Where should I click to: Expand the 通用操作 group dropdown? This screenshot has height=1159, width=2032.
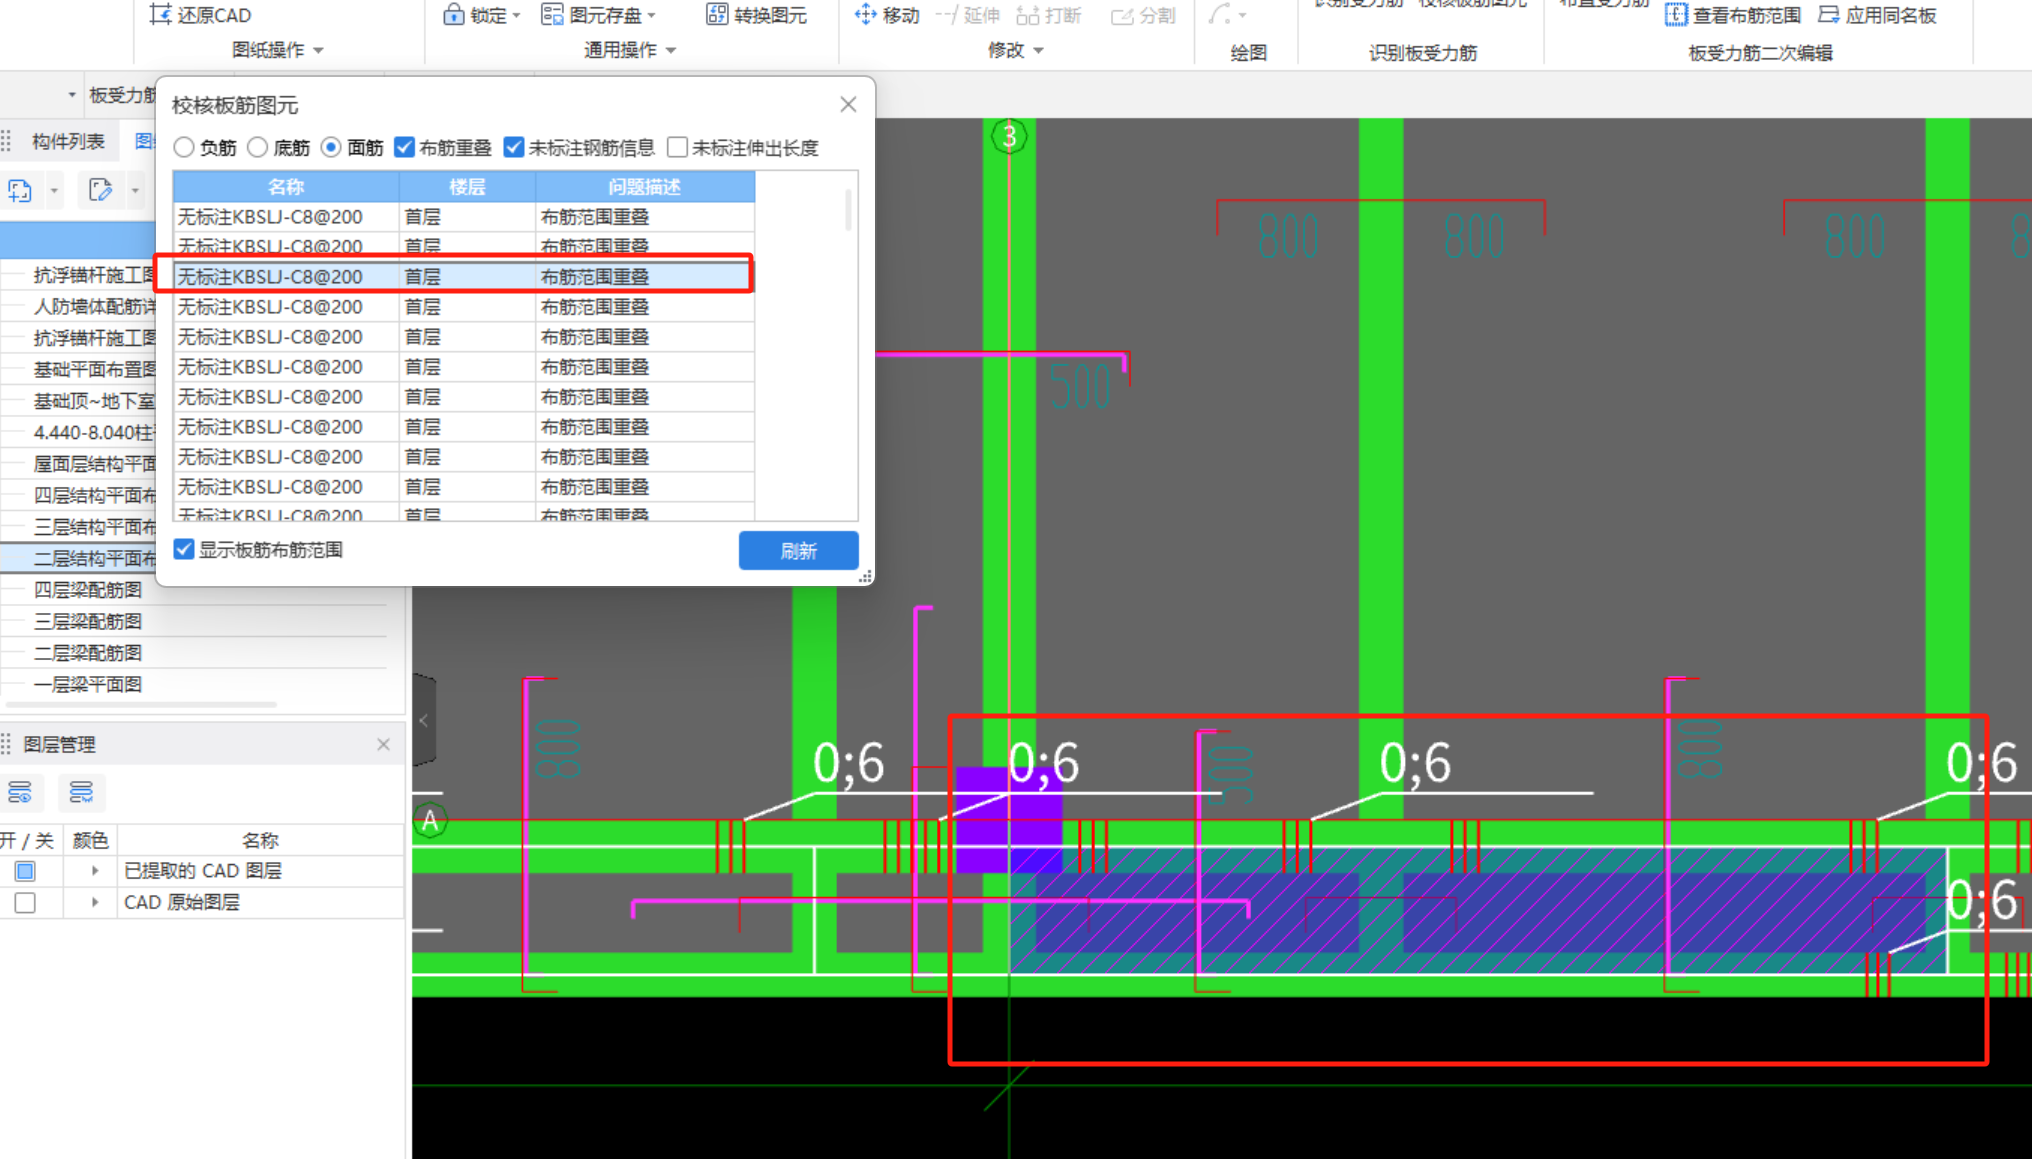point(670,50)
